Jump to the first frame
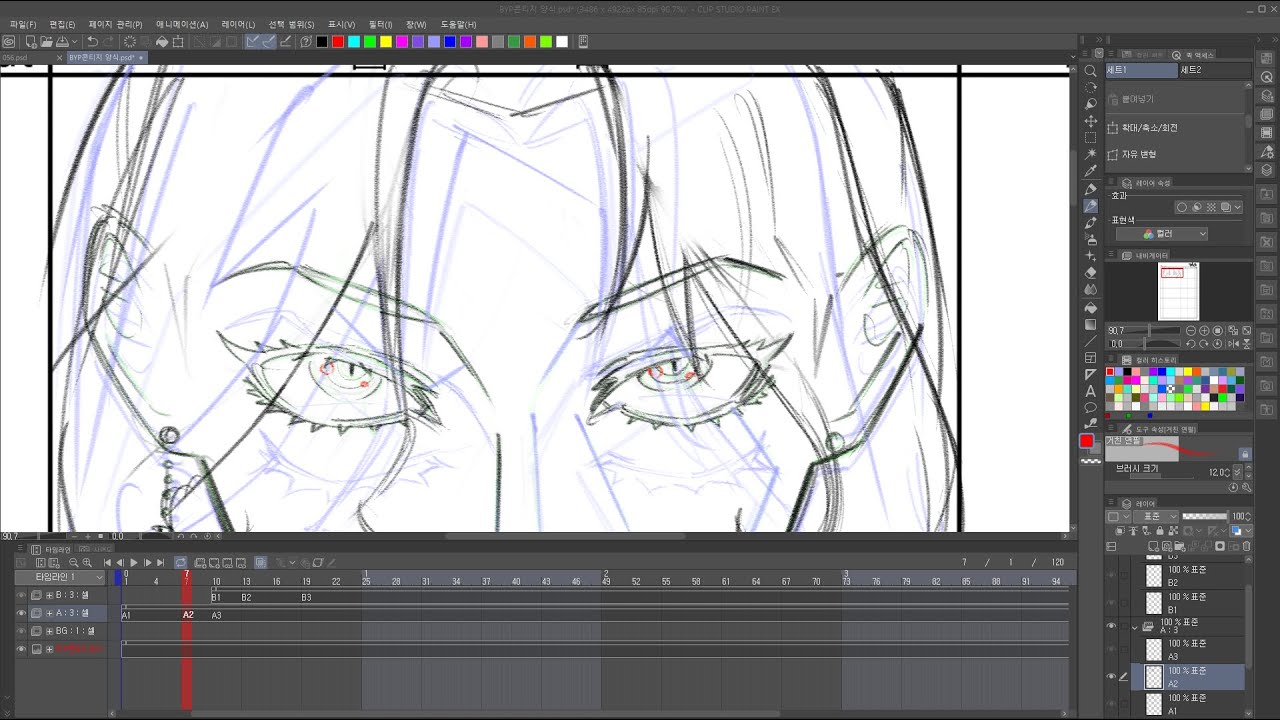 [107, 563]
